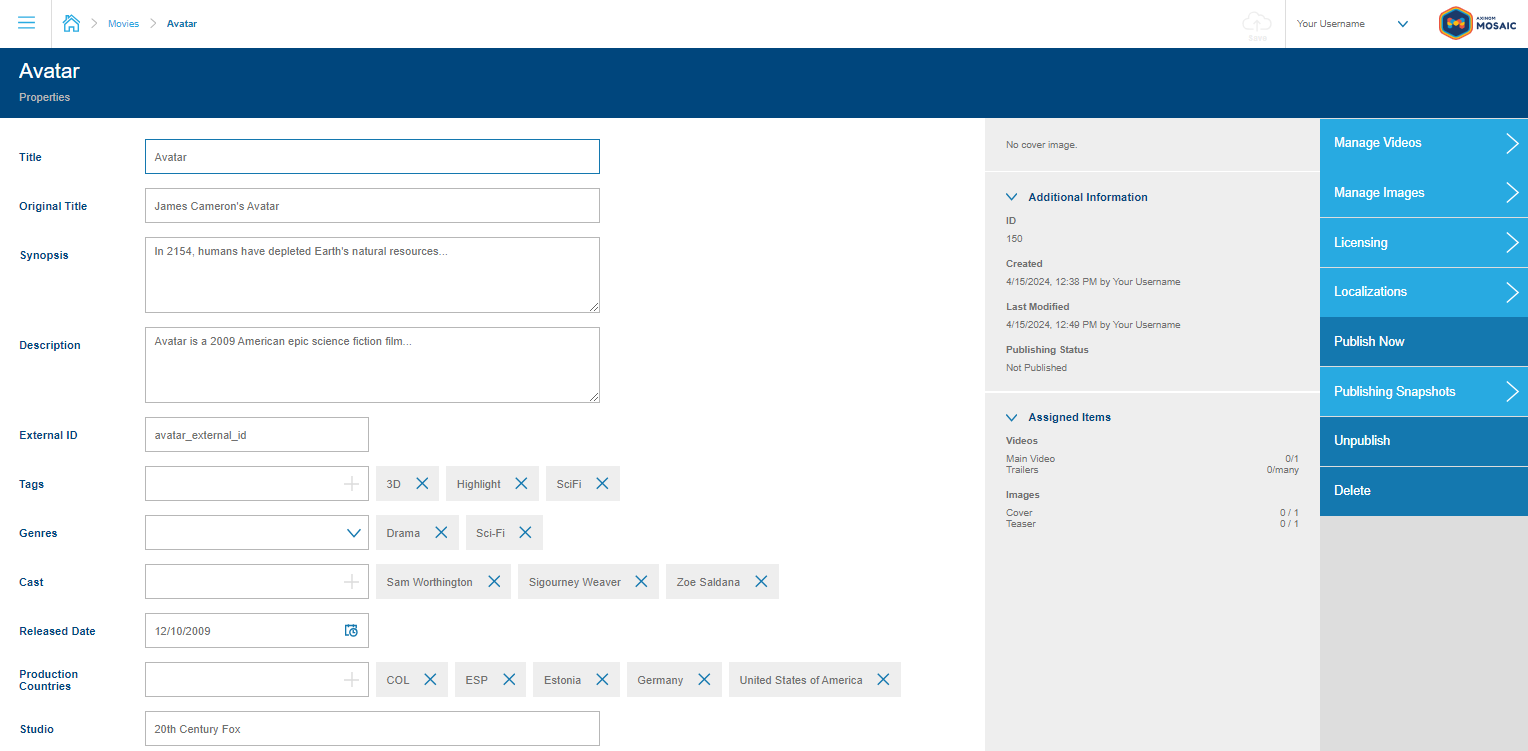Navigate to Movies in the breadcrumb
Image resolution: width=1528 pixels, height=751 pixels.
tap(123, 23)
